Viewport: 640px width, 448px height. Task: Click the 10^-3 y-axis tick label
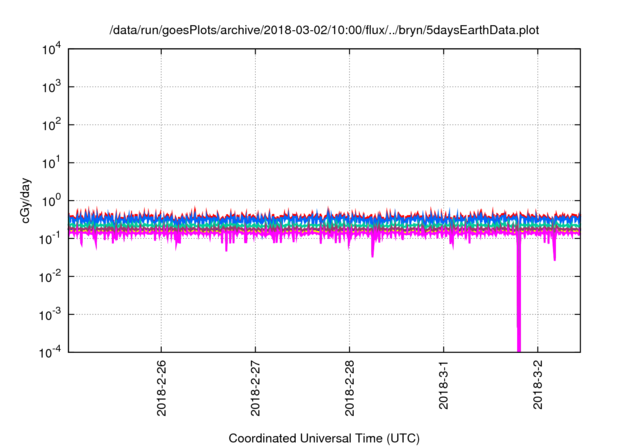pos(50,315)
